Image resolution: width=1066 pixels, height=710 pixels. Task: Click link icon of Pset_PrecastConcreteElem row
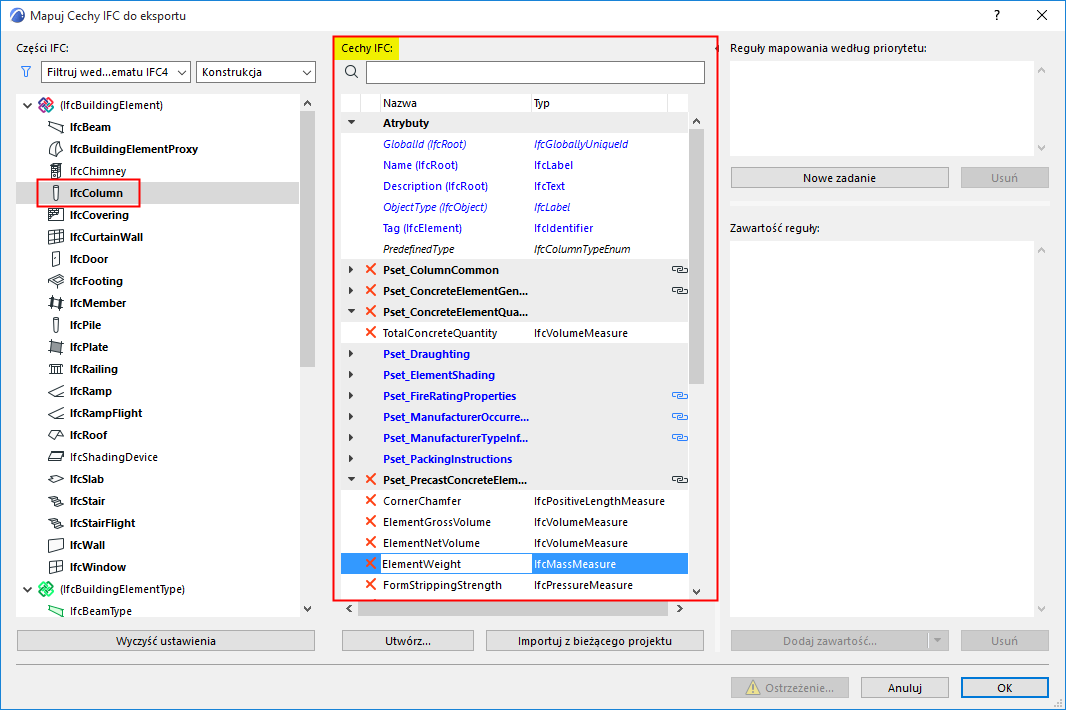(x=679, y=480)
